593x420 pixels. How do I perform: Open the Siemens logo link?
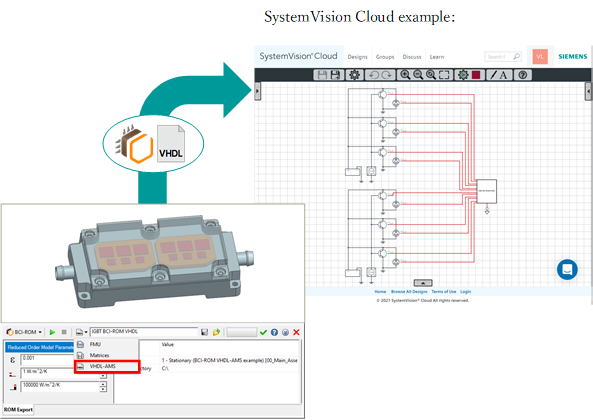(573, 56)
